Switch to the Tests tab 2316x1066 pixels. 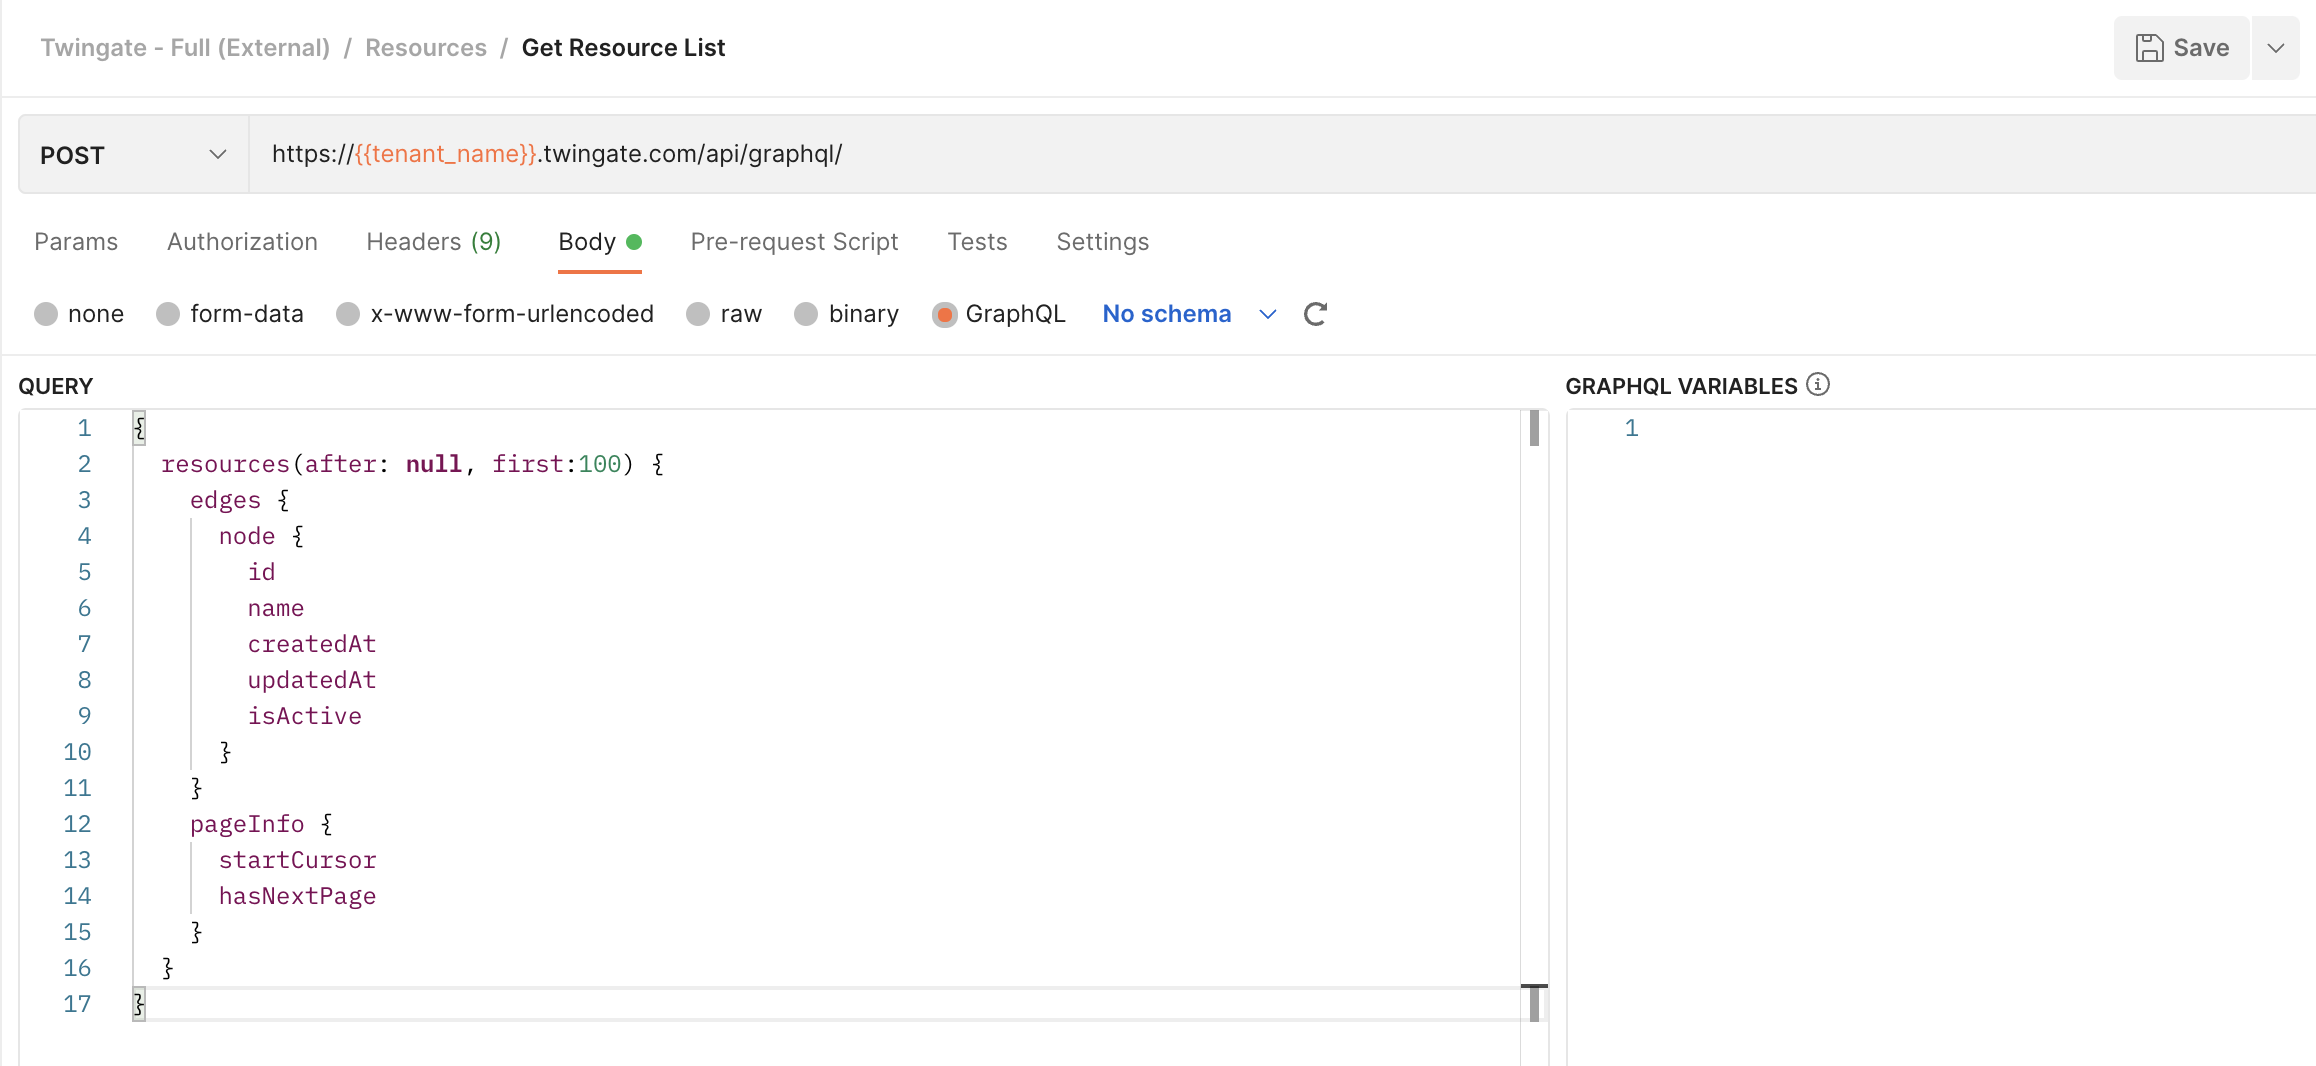pos(977,242)
